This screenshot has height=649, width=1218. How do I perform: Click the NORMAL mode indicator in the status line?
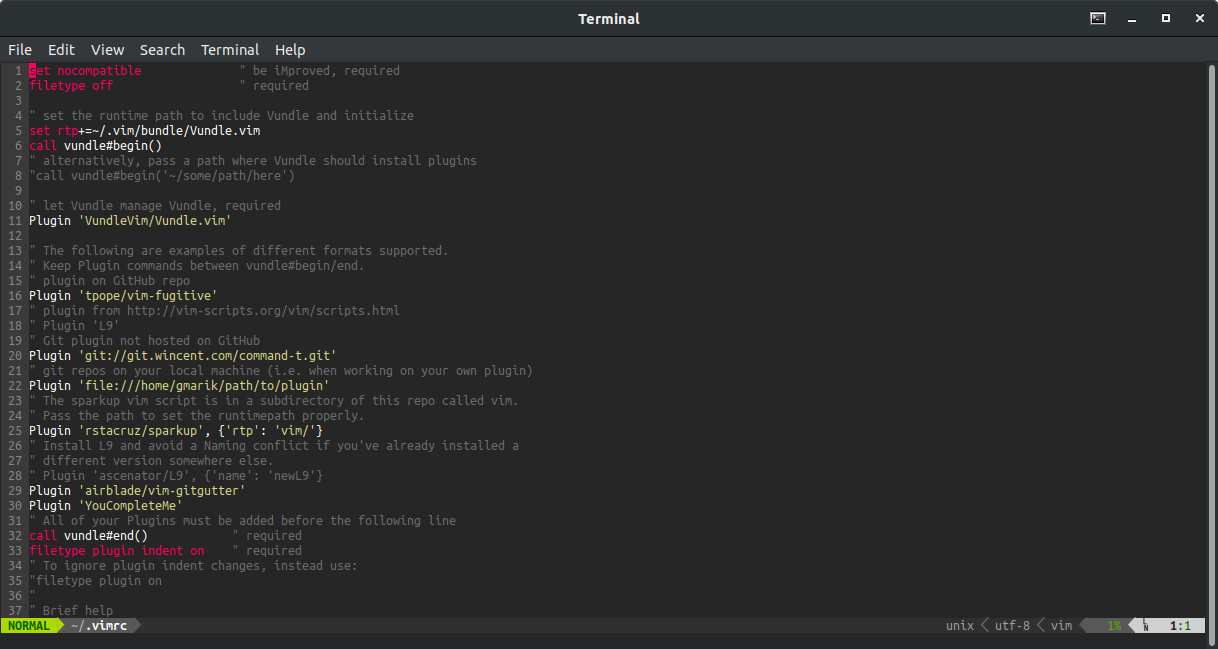pyautogui.click(x=29, y=626)
